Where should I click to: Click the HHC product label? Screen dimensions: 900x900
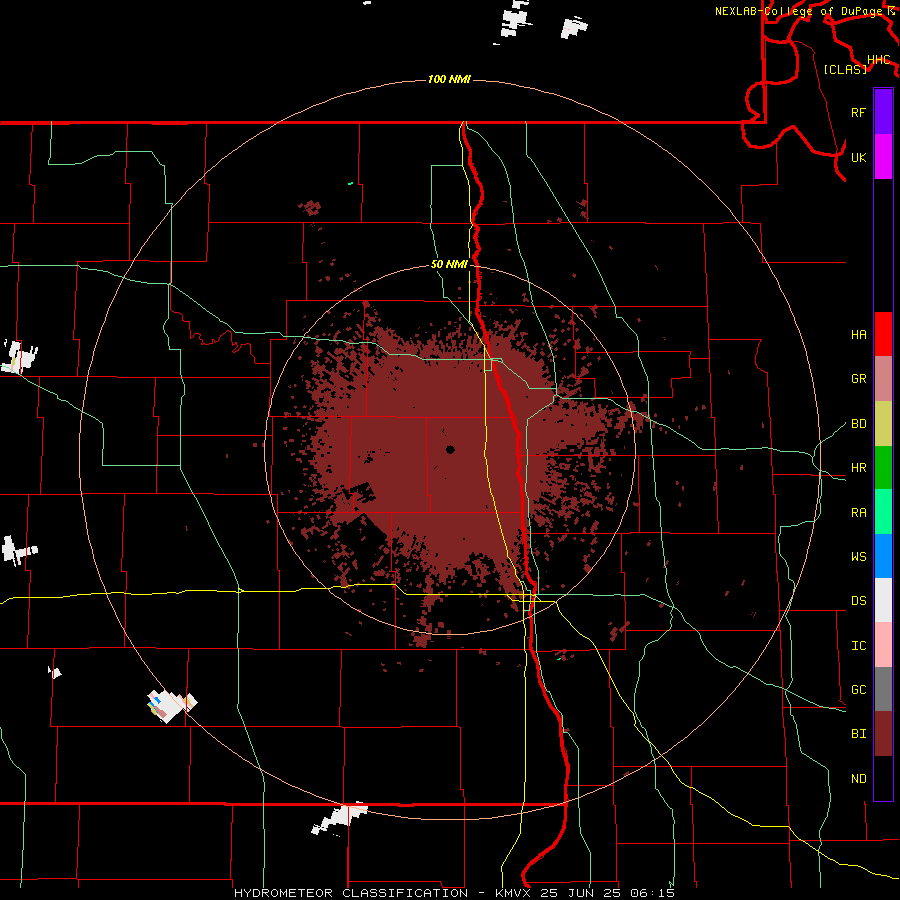coord(879,60)
